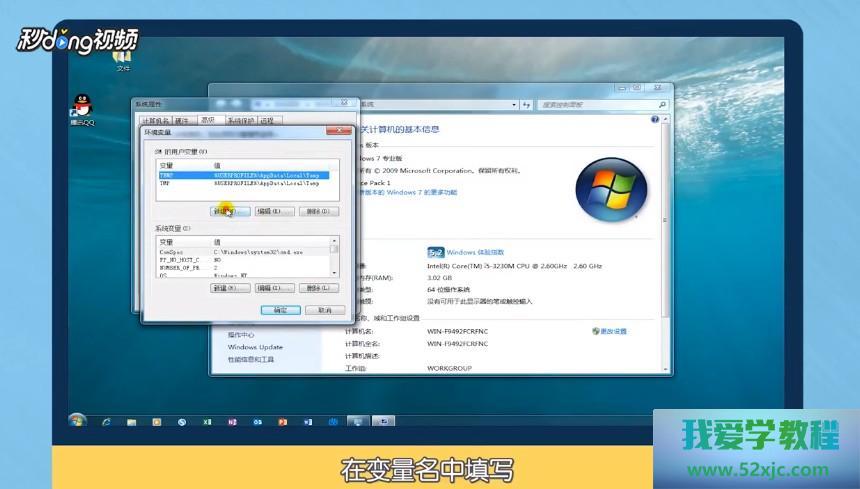Screen dimensions: 860x489
Task: Launch Internet Explorer from the taskbar
Action: click(106, 422)
